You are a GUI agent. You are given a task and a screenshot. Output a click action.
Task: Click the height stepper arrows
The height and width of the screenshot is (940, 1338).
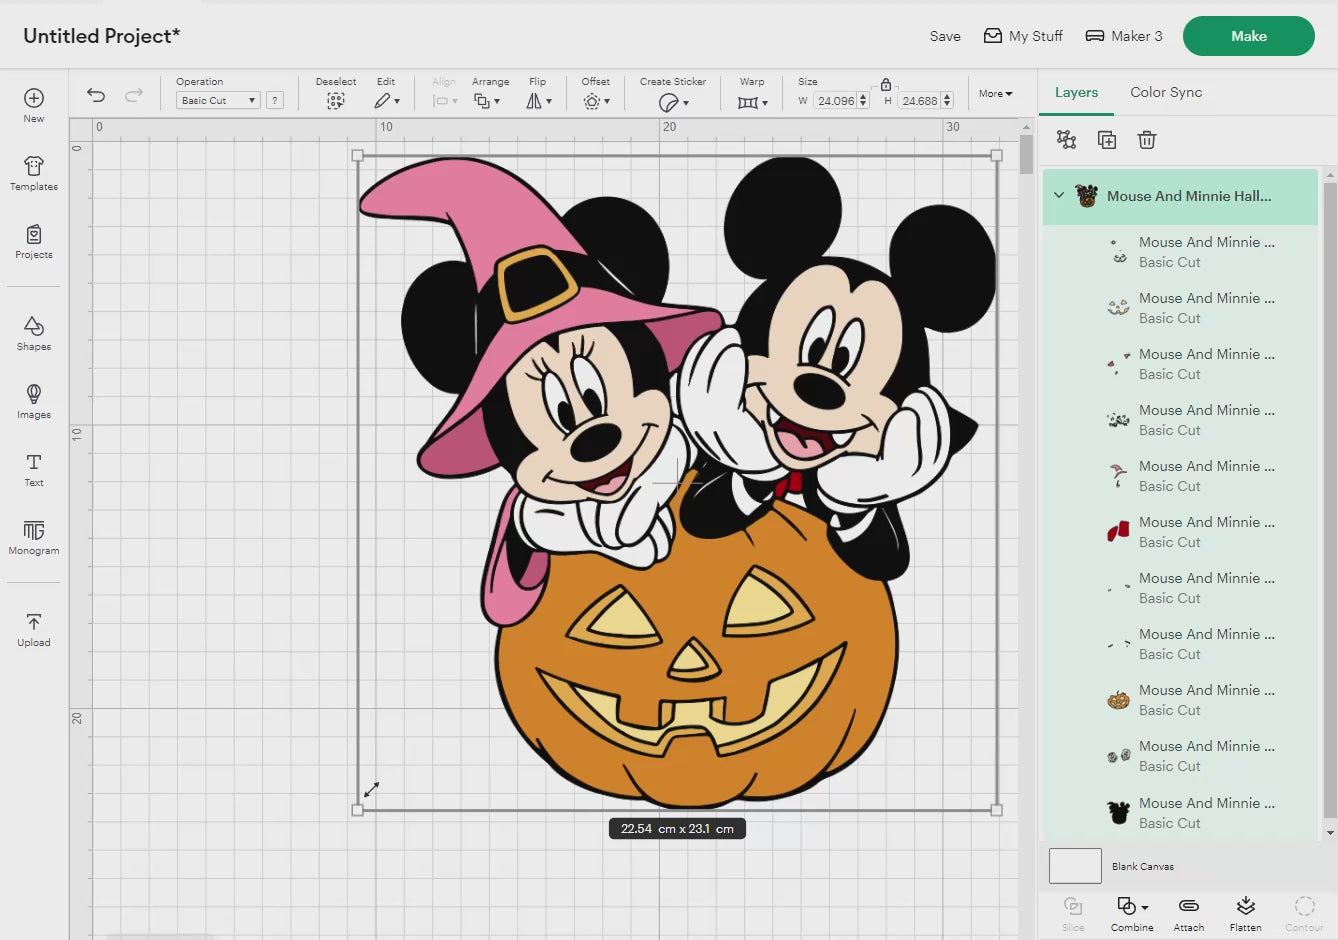947,101
